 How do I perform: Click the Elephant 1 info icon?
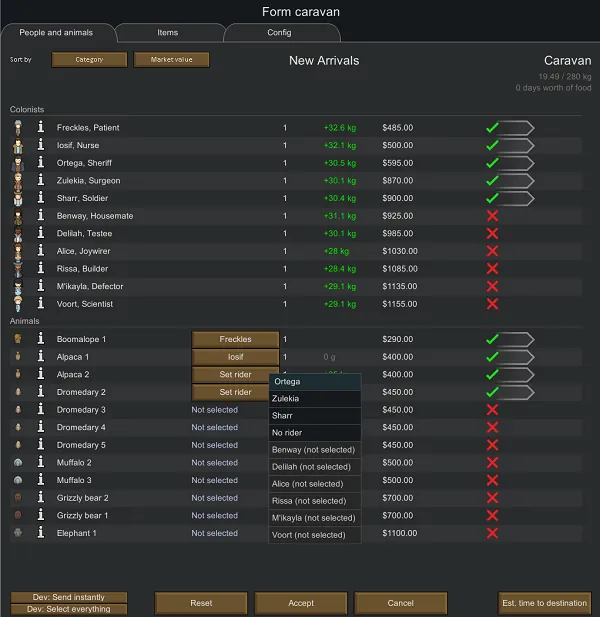41,534
